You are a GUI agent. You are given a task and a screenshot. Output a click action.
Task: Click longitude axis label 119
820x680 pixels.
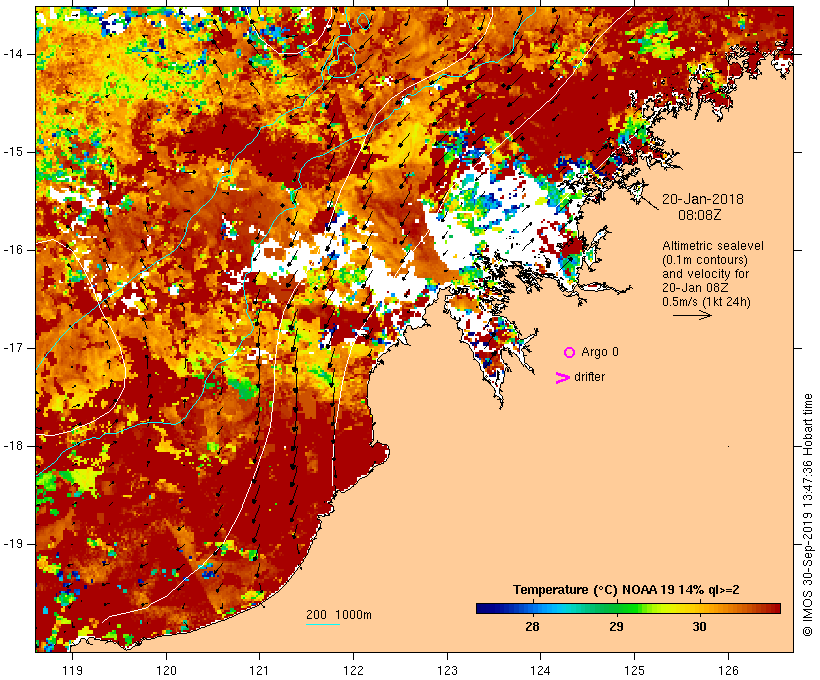(x=72, y=671)
